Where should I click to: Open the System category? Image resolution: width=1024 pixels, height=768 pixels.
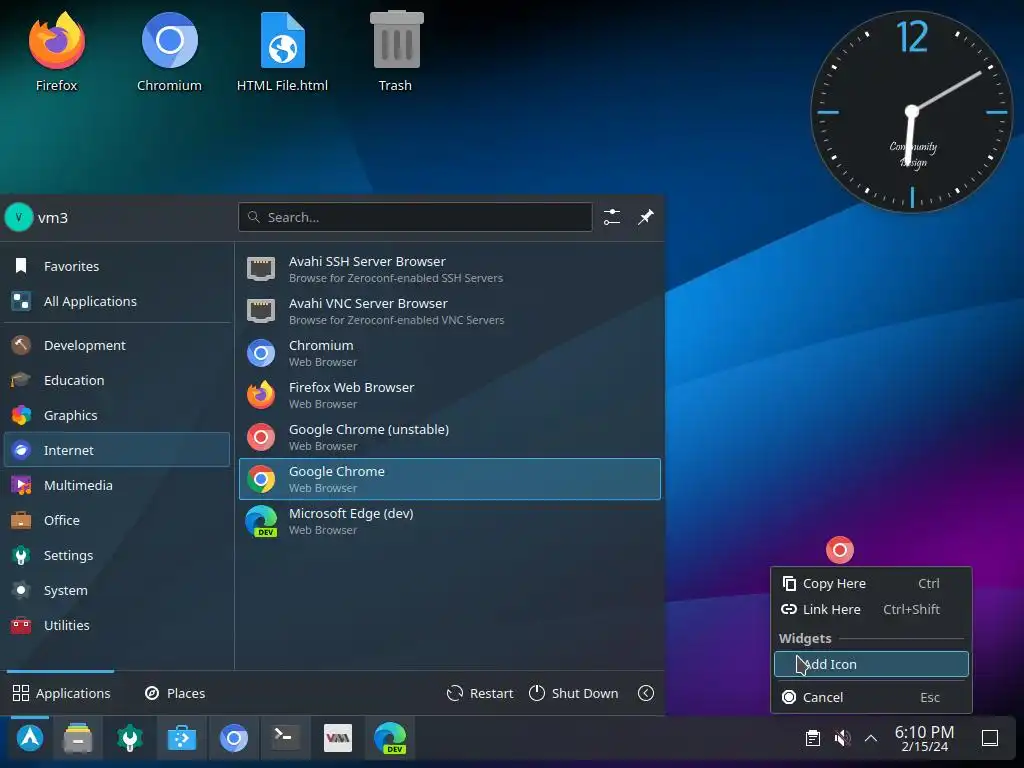point(118,590)
